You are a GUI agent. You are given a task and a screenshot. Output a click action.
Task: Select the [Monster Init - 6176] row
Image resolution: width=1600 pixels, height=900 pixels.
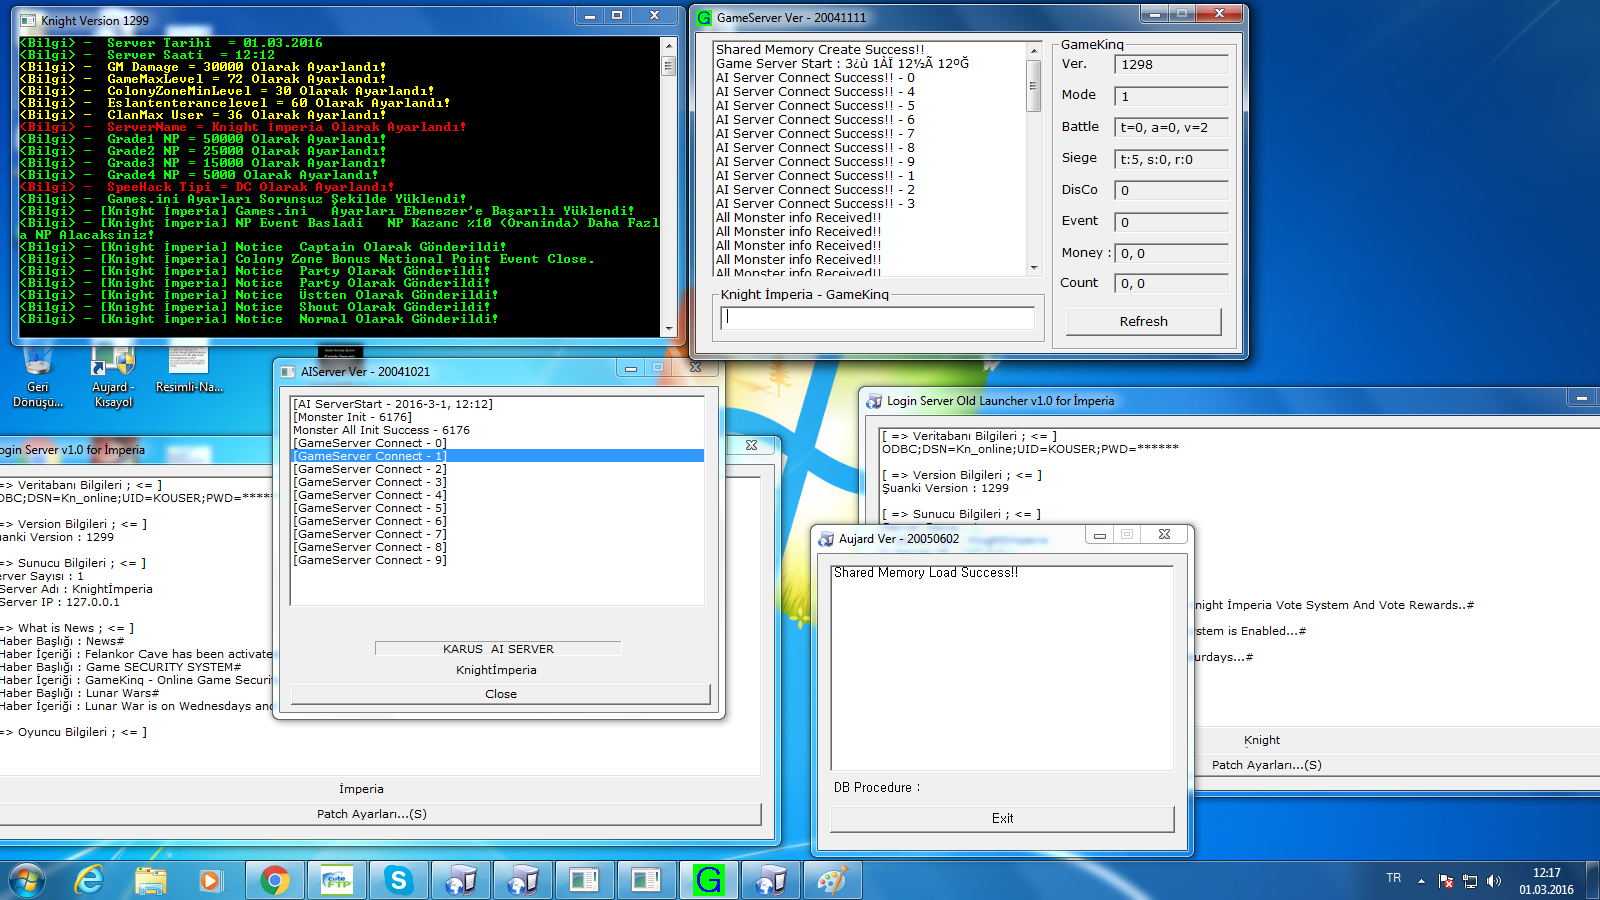point(497,417)
